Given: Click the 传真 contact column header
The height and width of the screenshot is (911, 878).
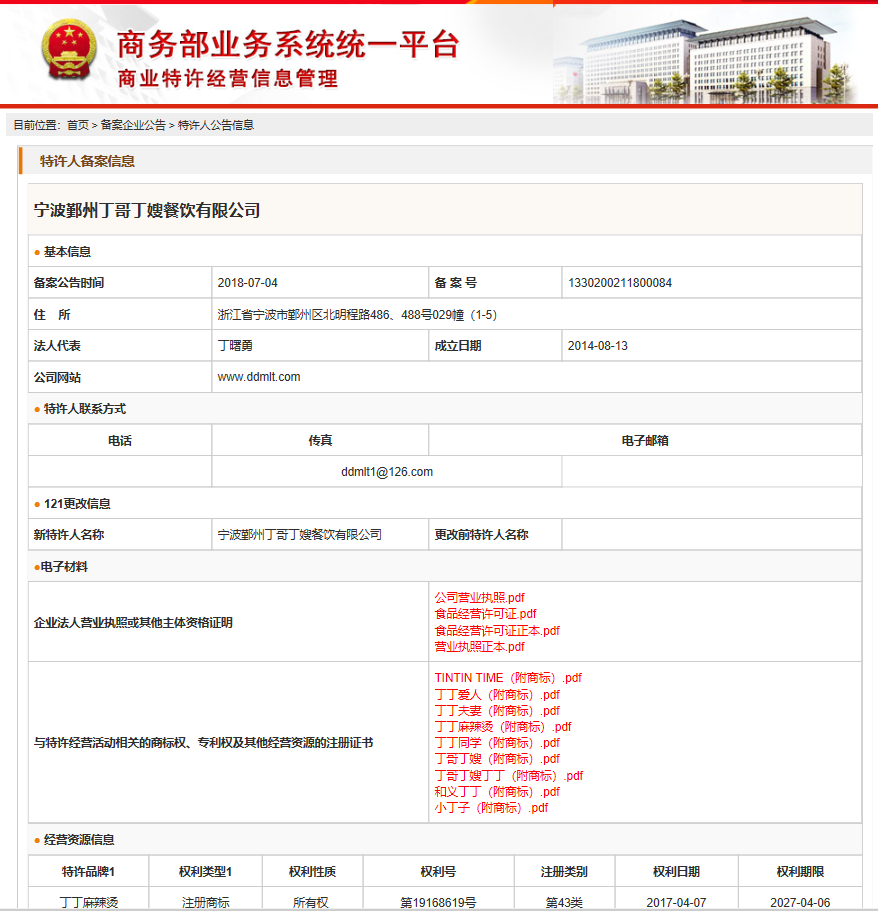Looking at the screenshot, I should (320, 440).
